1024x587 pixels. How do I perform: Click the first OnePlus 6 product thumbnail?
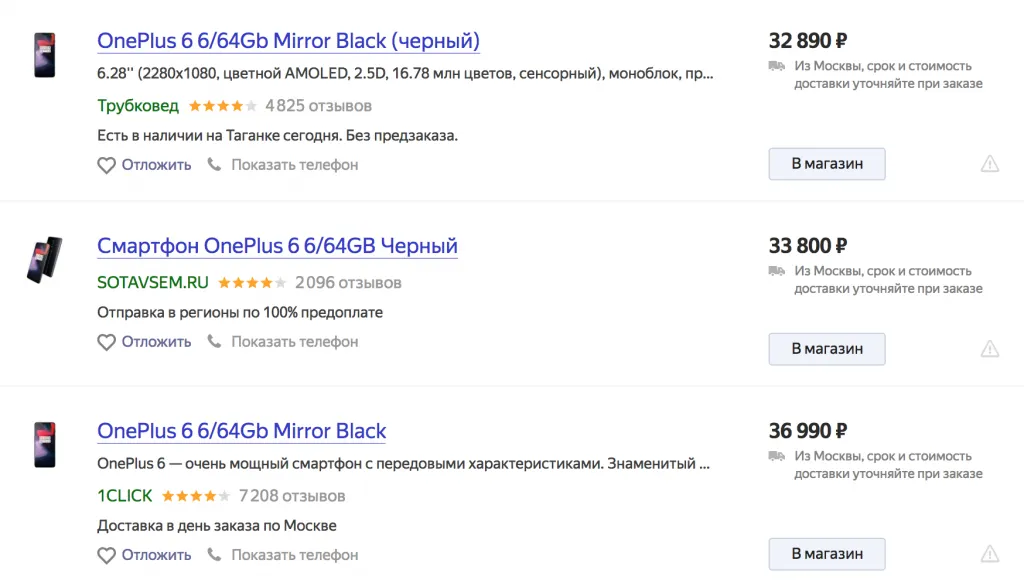click(x=45, y=55)
